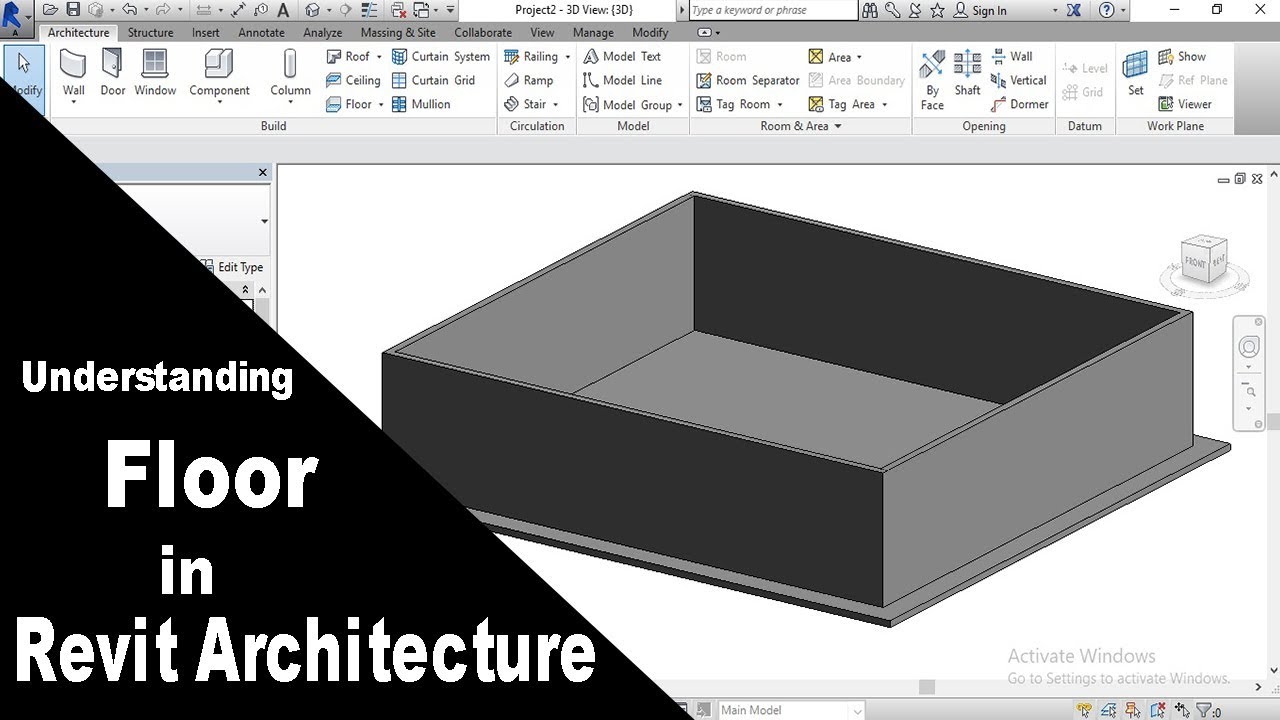Select the Mullion tool
Screen dimensions: 1280x720
tap(421, 104)
